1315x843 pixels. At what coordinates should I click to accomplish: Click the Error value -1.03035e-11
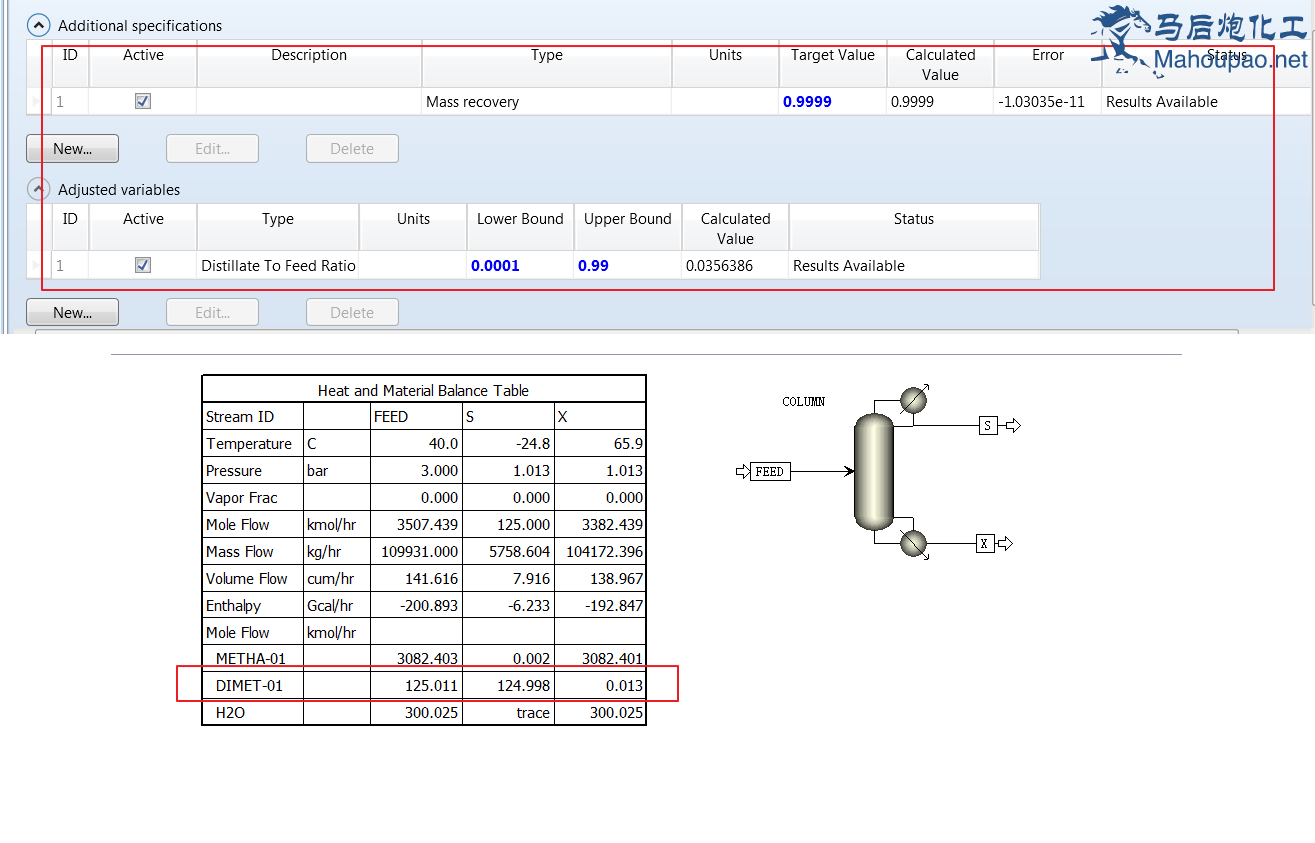click(1048, 101)
